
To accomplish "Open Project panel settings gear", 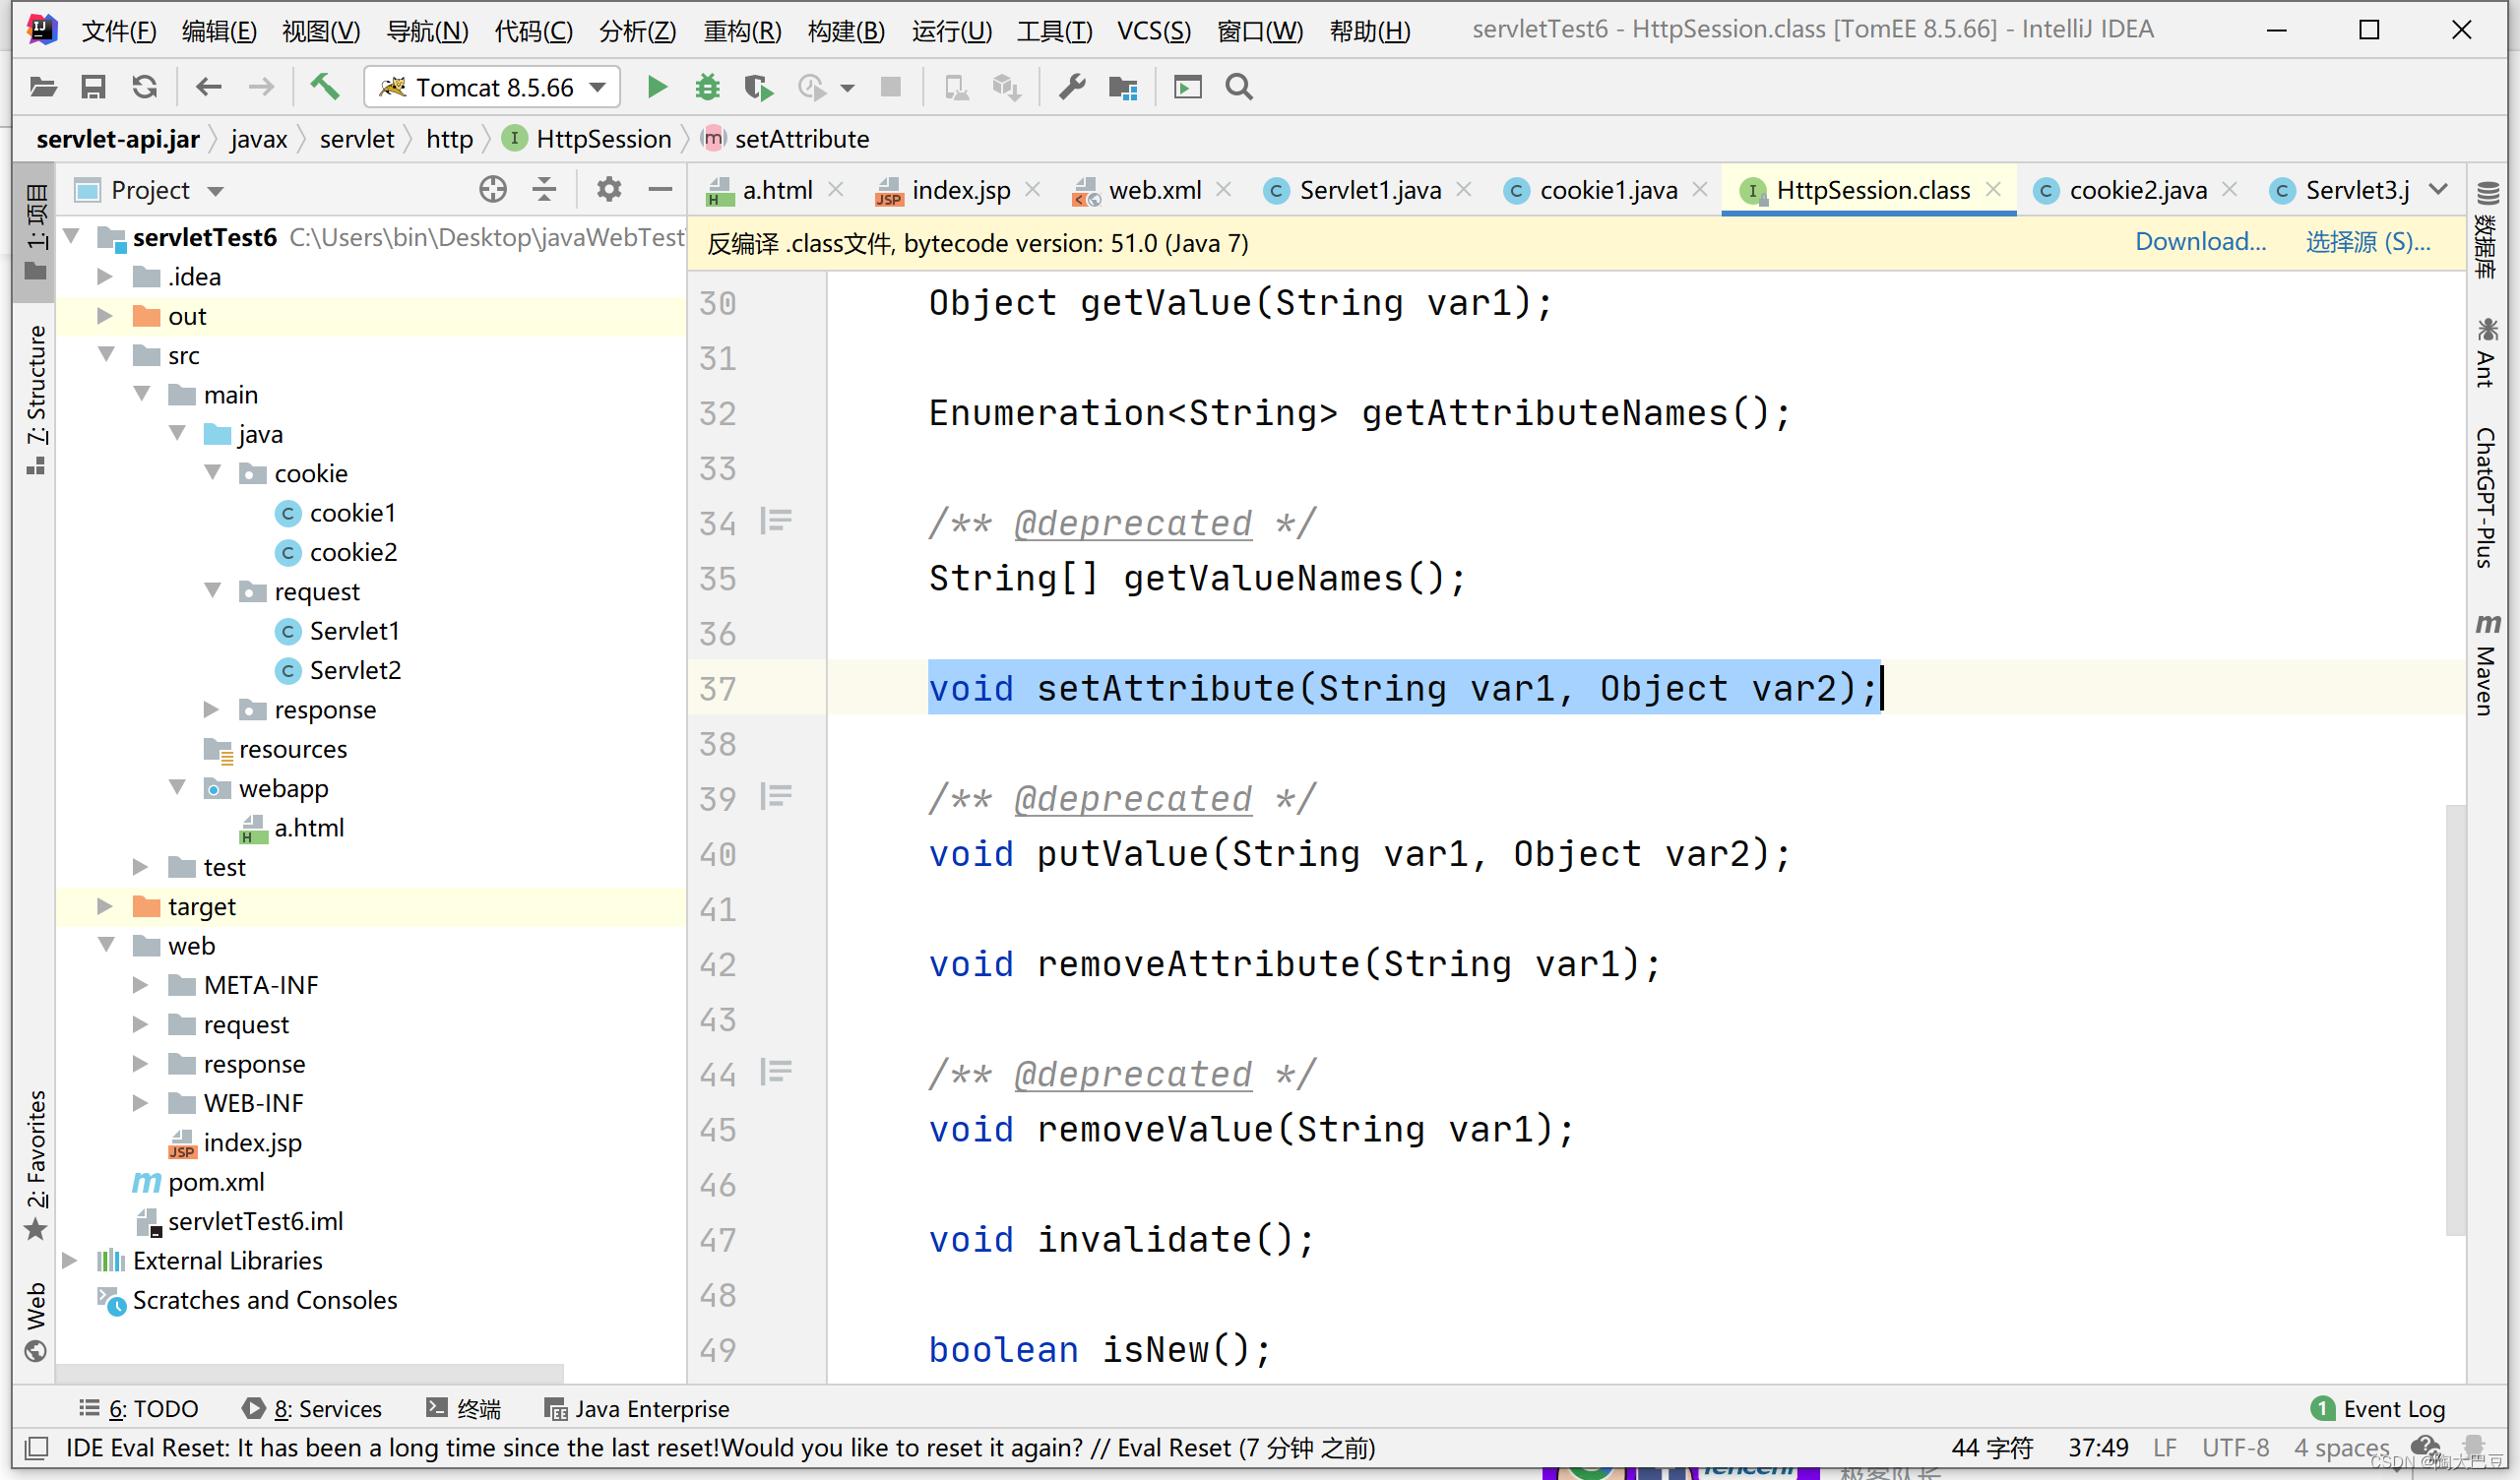I will click(608, 190).
